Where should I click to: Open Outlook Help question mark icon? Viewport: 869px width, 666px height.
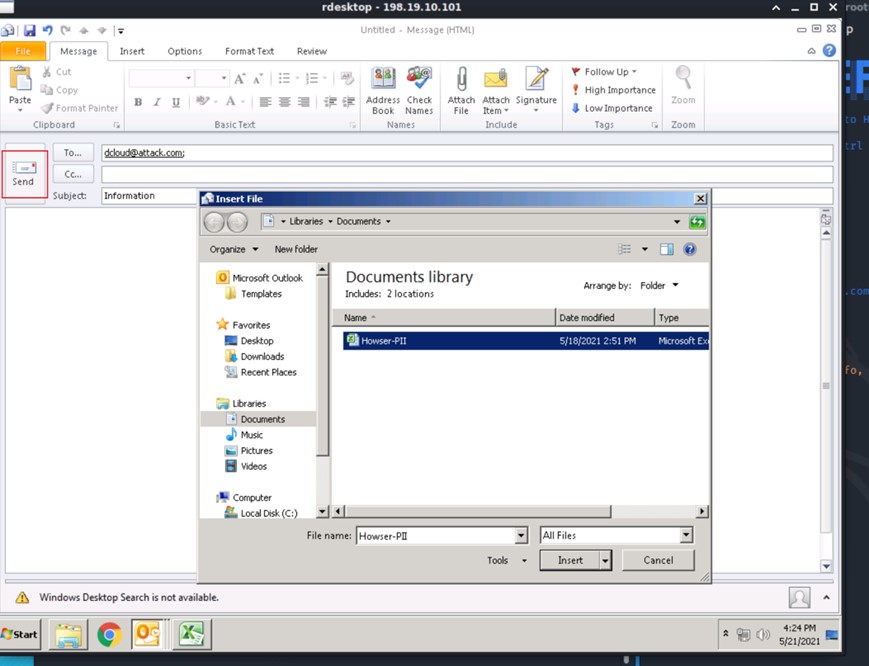pos(829,50)
